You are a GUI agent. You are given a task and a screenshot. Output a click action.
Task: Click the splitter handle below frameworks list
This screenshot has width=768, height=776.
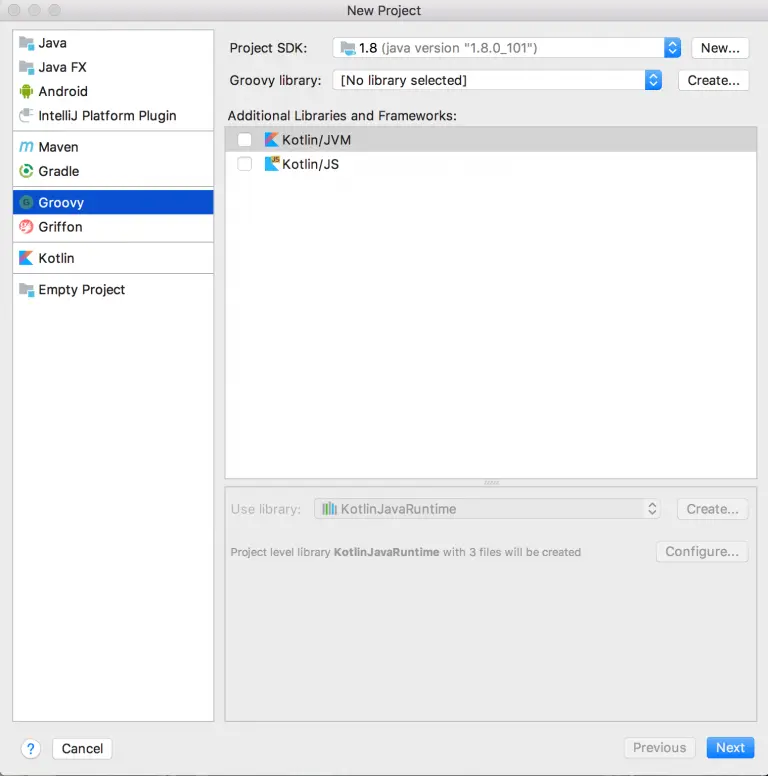[x=491, y=482]
